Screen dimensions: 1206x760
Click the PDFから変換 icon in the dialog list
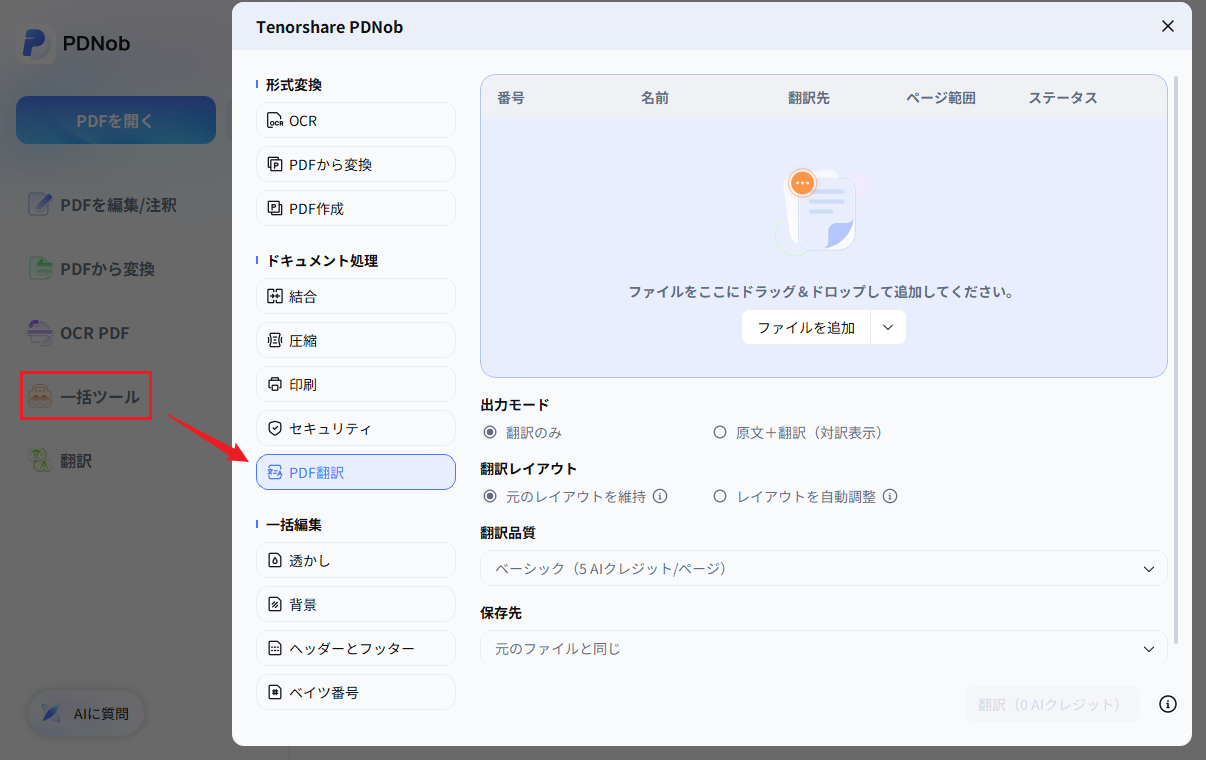pos(275,165)
